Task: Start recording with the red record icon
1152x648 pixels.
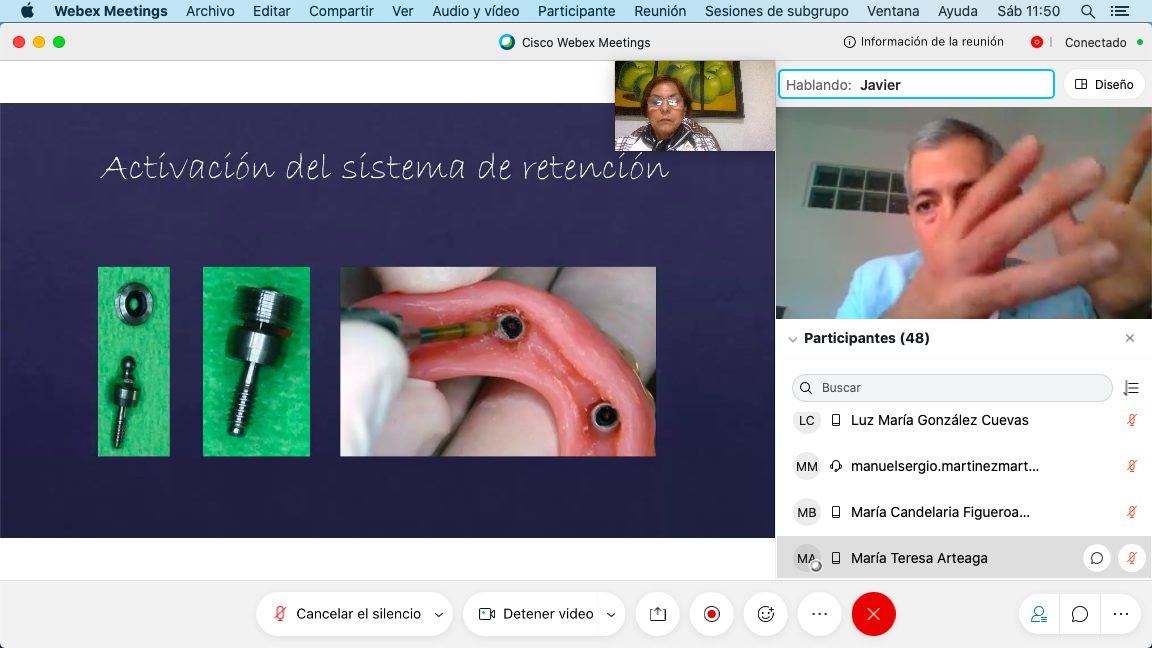Action: pyautogui.click(x=711, y=614)
